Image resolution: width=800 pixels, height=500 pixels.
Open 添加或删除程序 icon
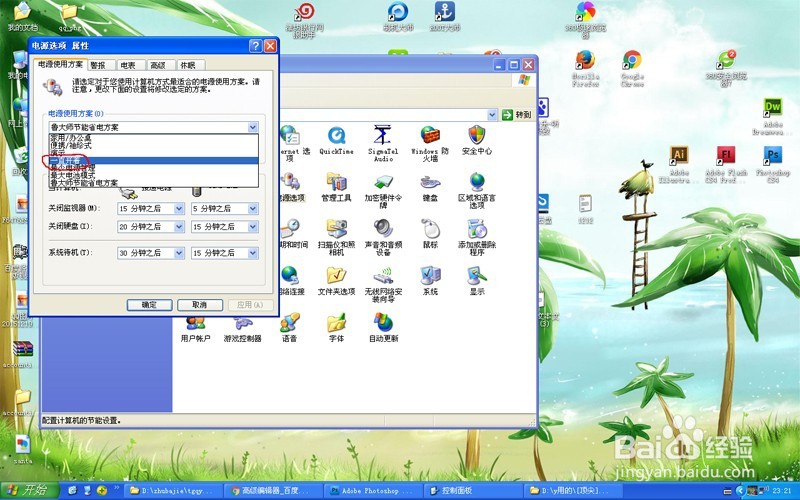(x=477, y=237)
